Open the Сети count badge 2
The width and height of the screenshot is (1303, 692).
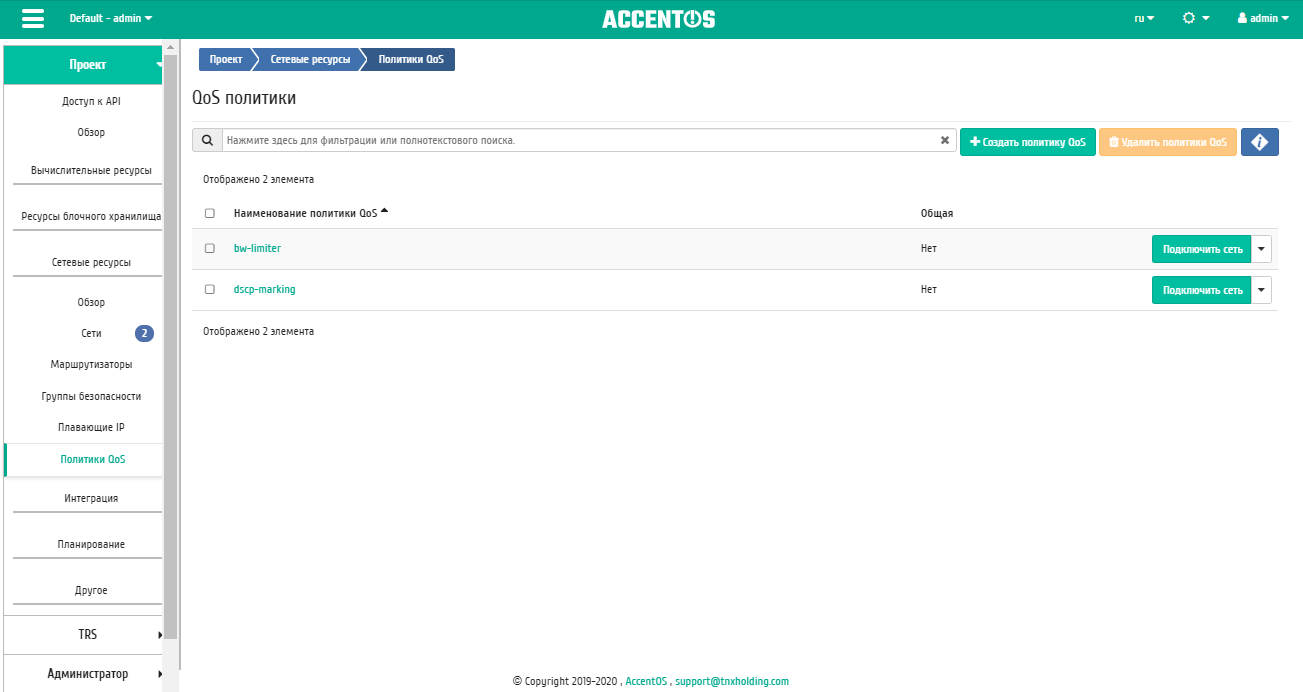coord(144,333)
